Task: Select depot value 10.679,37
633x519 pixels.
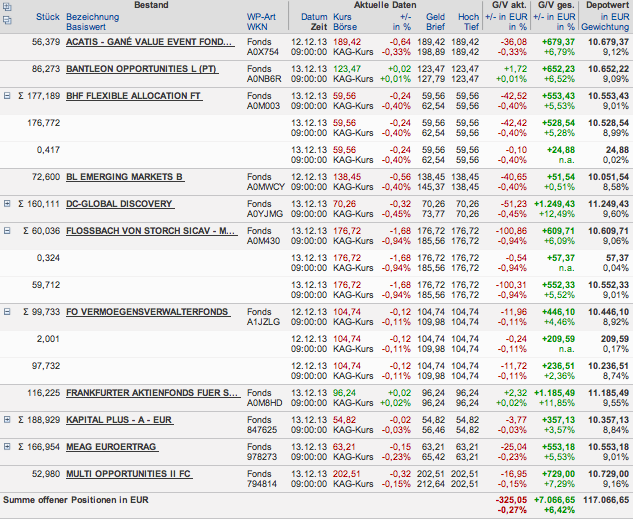Action: 608,42
